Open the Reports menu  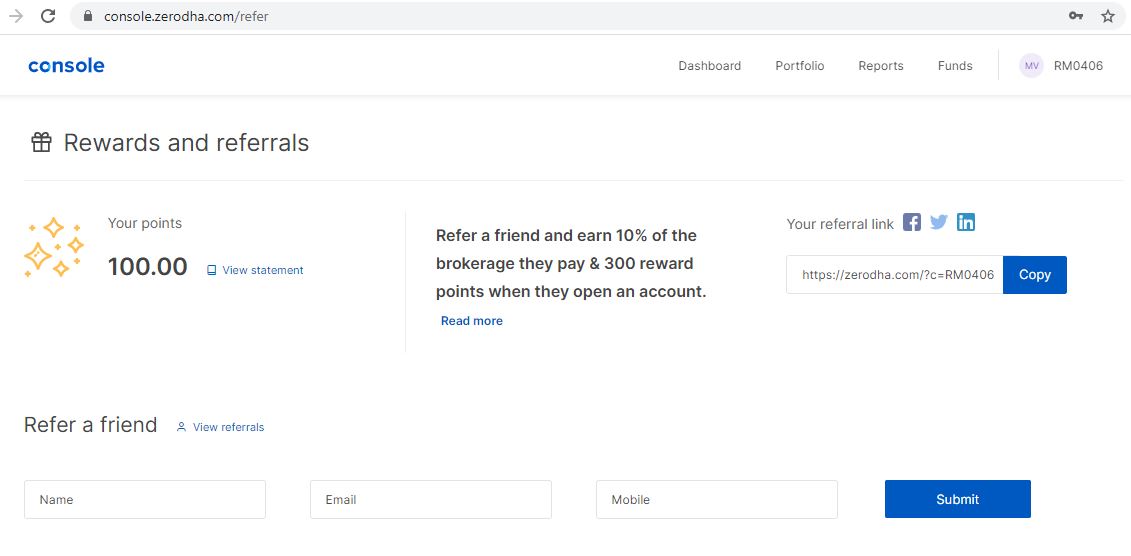(881, 66)
